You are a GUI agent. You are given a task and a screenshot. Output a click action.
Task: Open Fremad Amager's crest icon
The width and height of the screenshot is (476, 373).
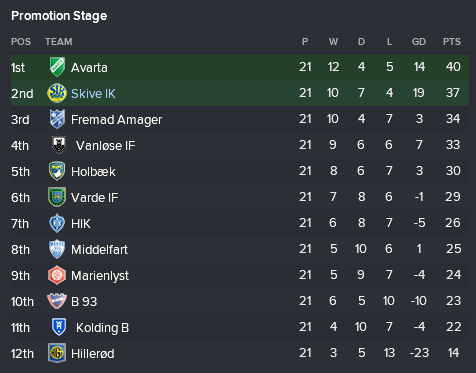tap(57, 119)
